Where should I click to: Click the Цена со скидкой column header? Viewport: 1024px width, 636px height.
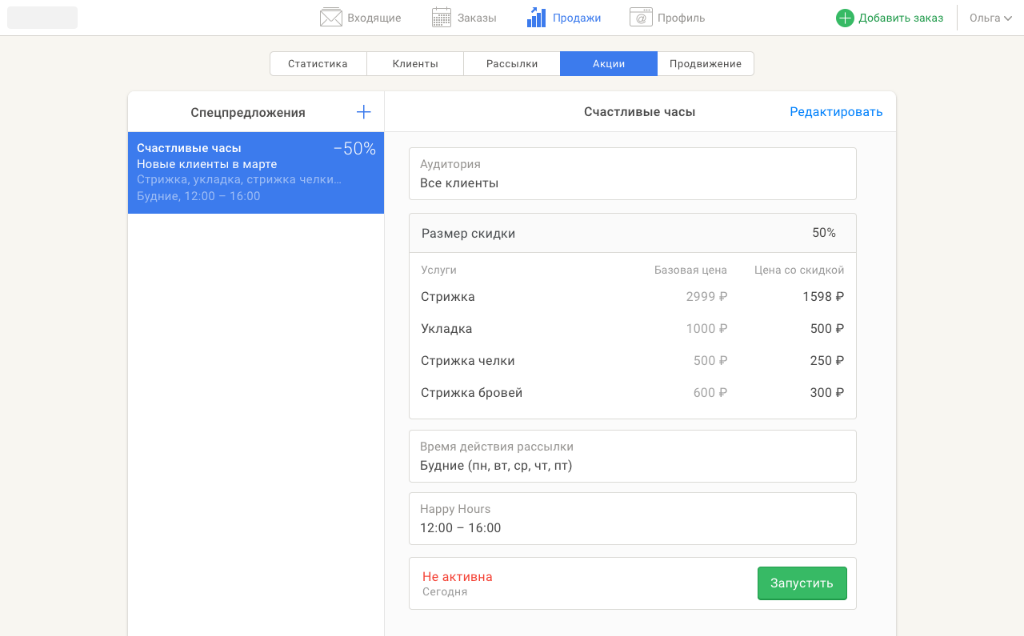click(799, 270)
